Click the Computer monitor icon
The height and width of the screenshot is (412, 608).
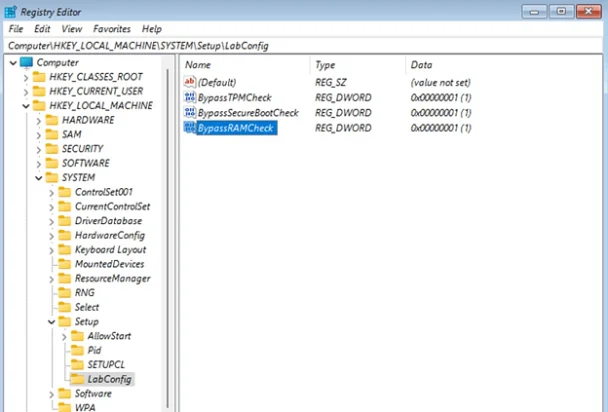26,62
